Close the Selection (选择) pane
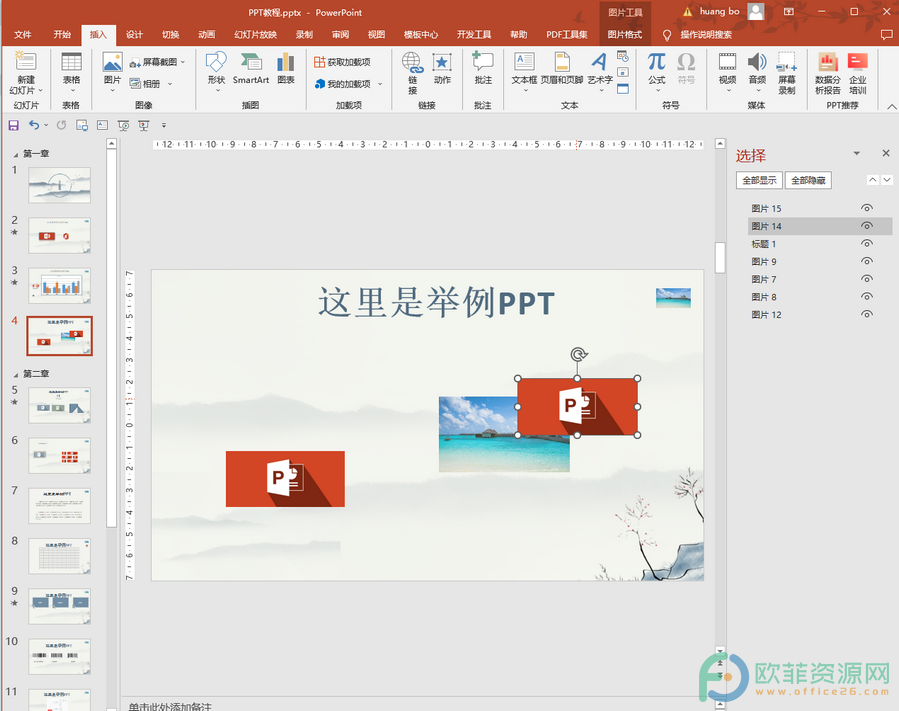This screenshot has height=711, width=899. (886, 153)
